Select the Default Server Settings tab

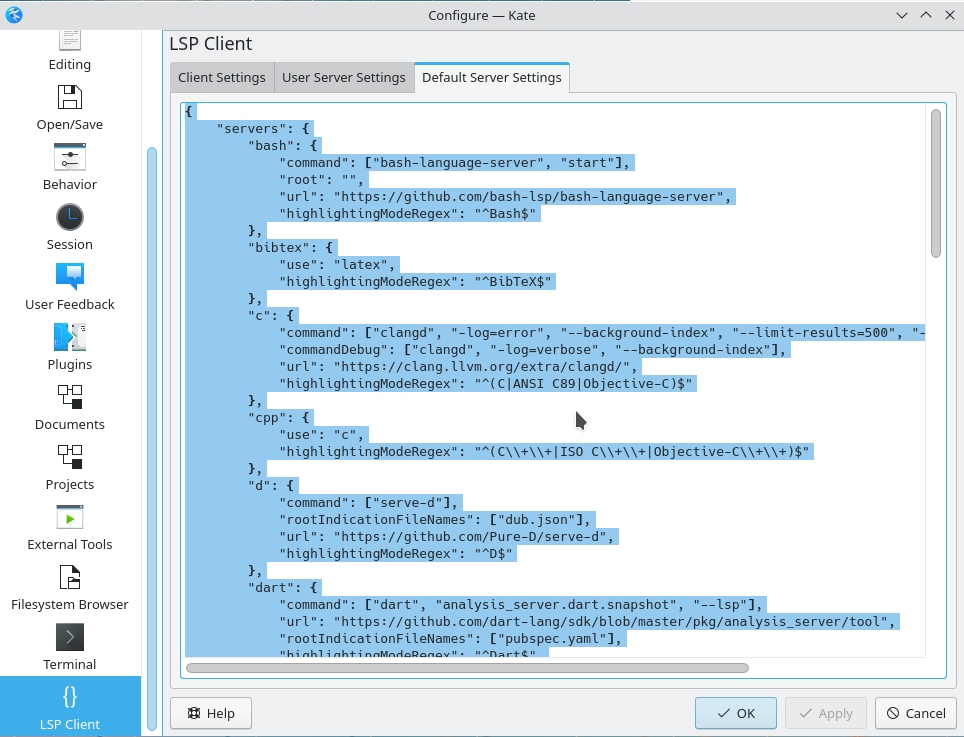(x=492, y=77)
